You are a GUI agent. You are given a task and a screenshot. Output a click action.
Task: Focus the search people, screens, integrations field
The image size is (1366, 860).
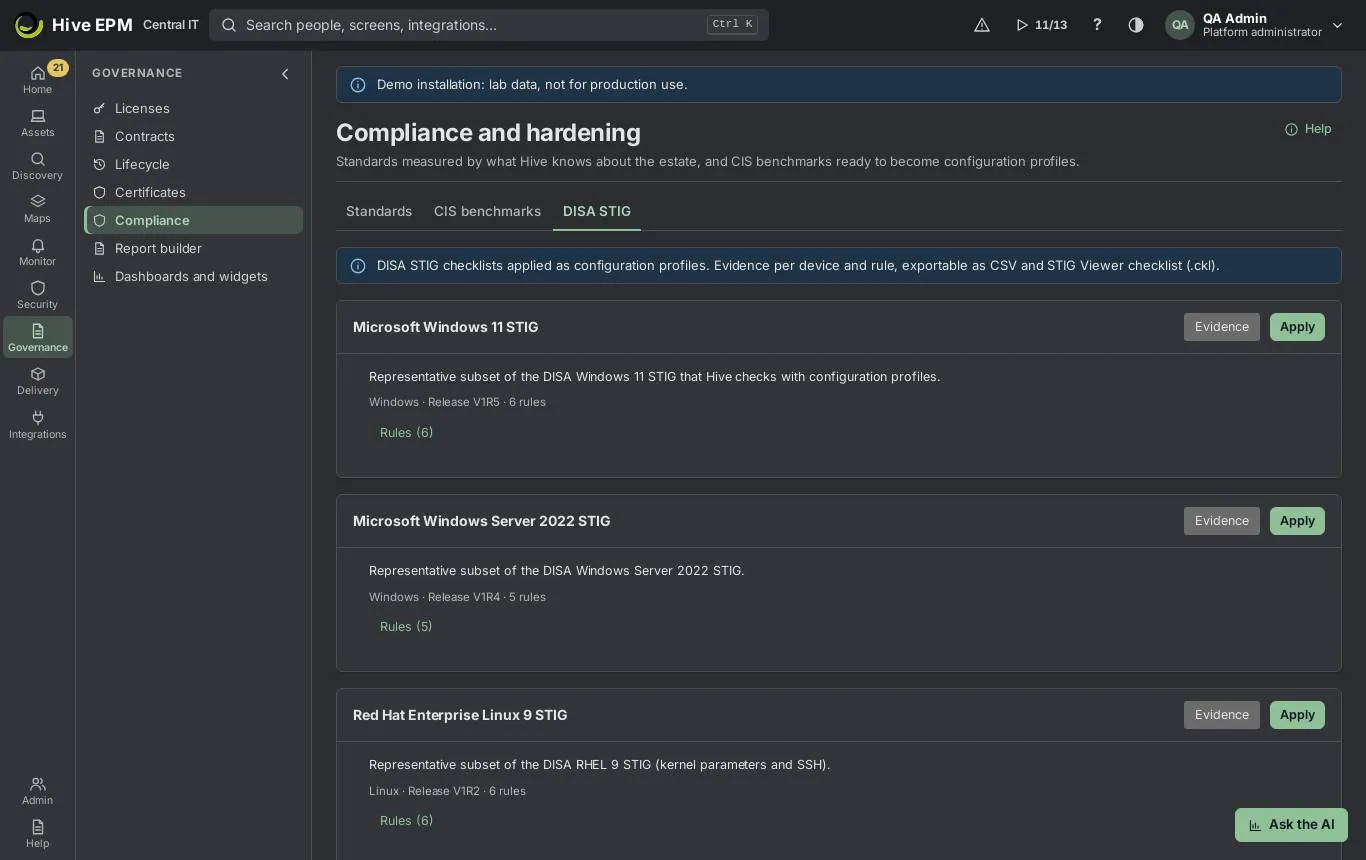pyautogui.click(x=489, y=25)
